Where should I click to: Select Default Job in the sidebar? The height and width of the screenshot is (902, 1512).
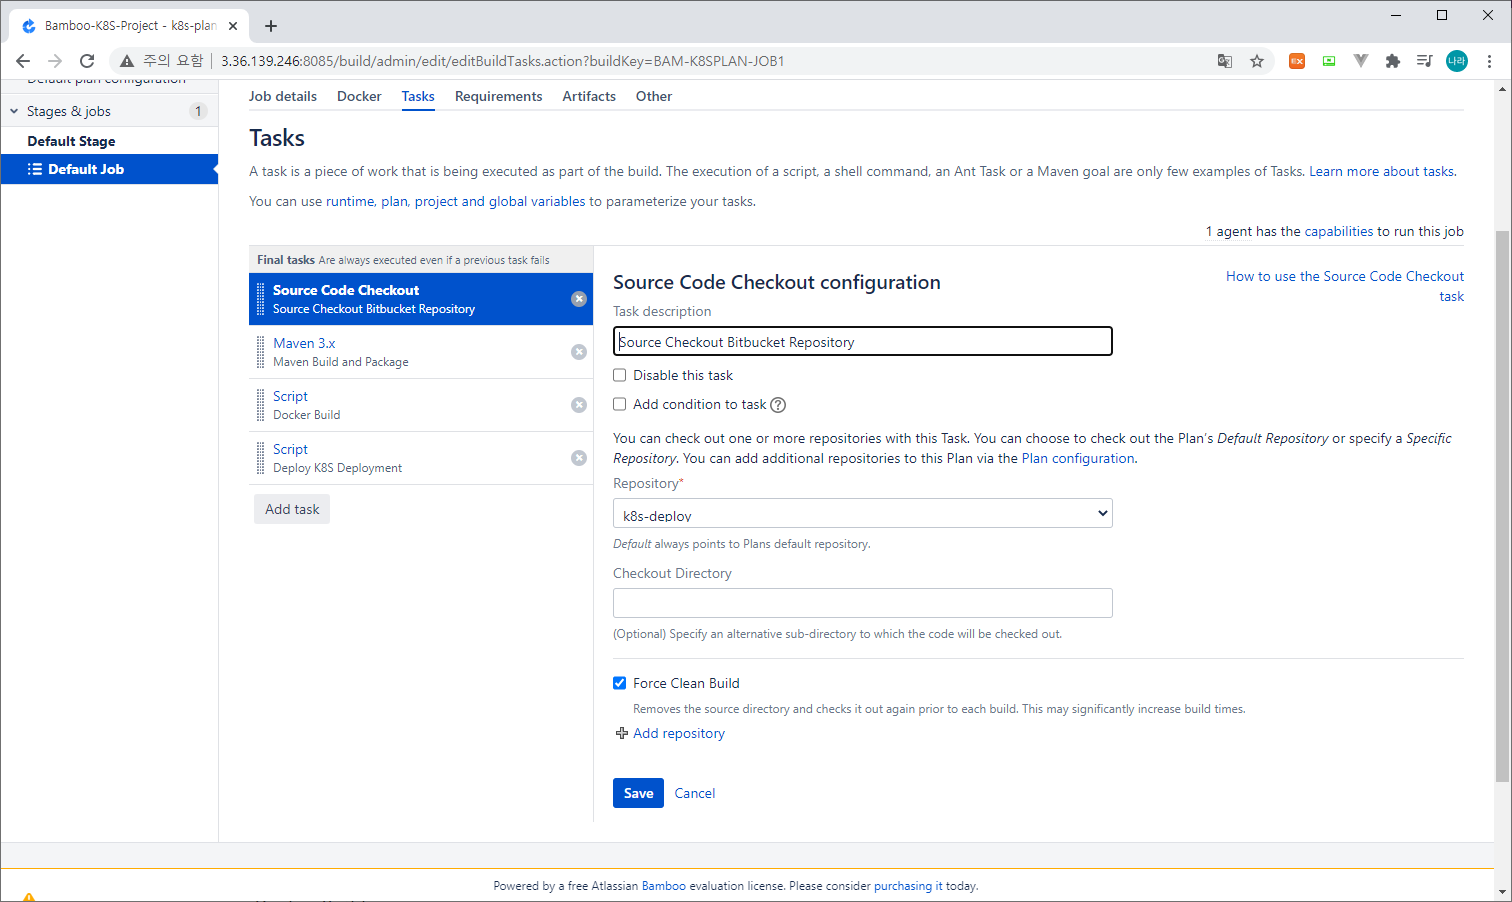(110, 169)
